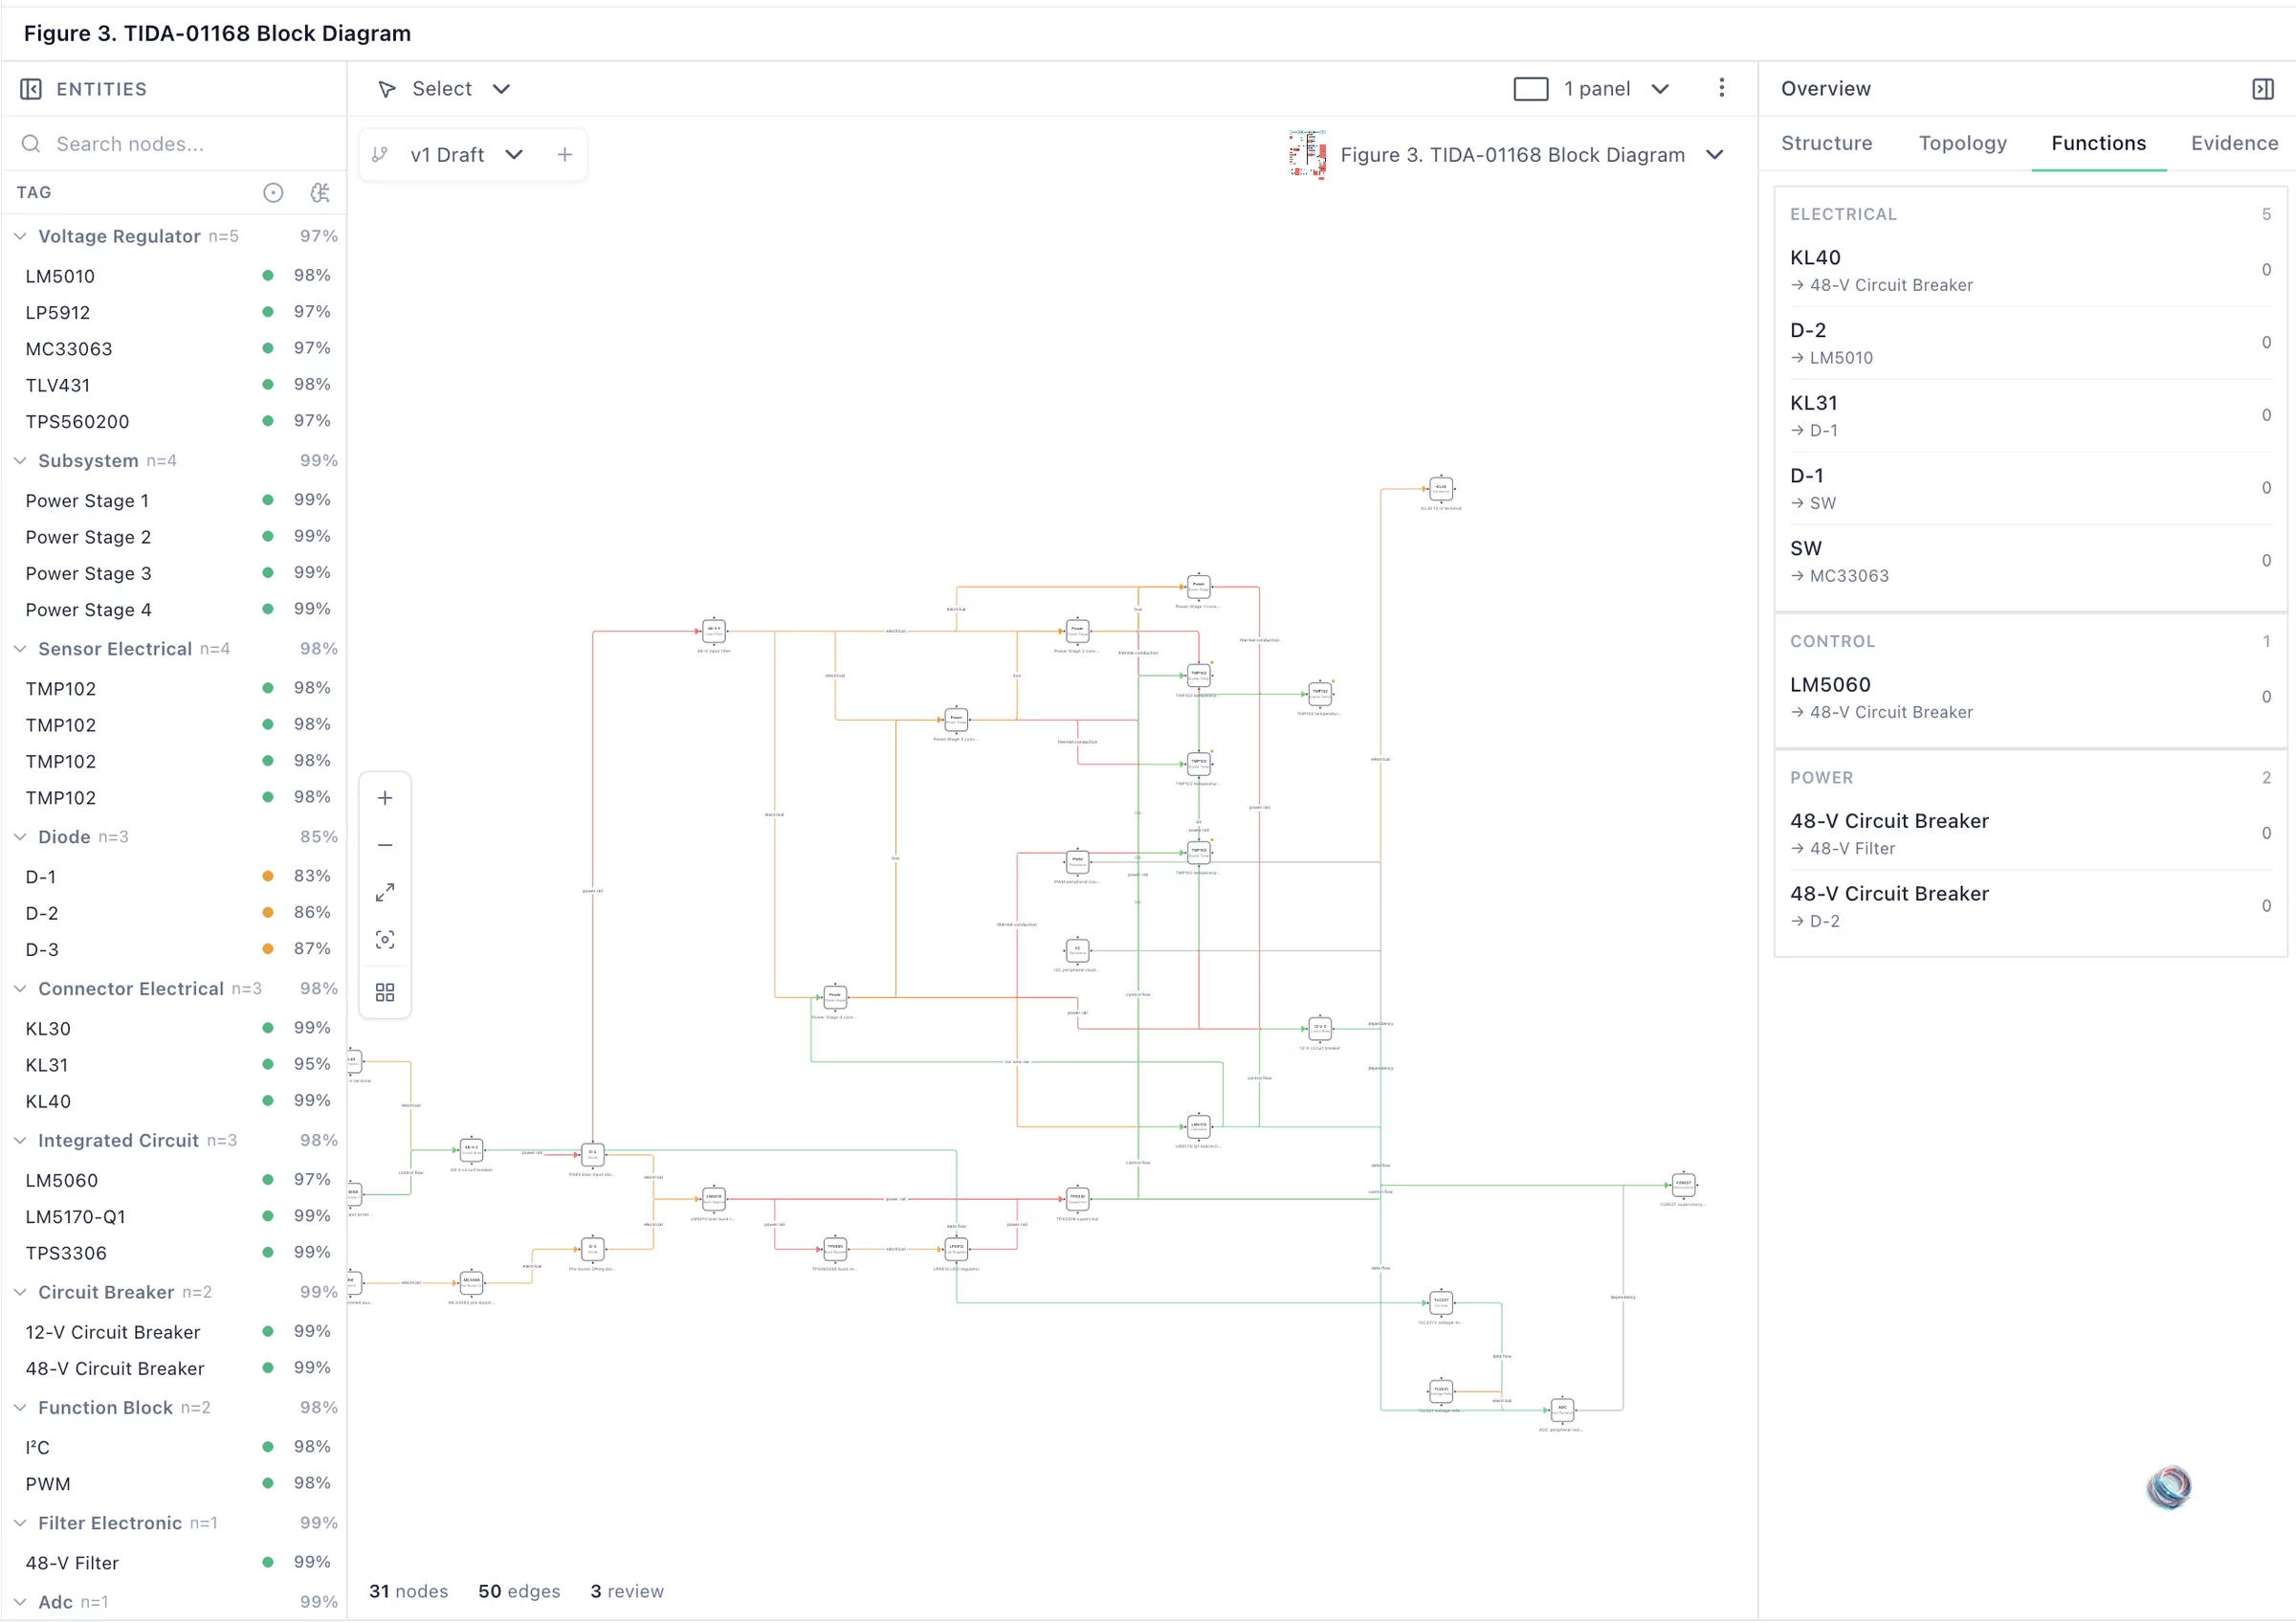Click the focus selection icon
The width and height of the screenshot is (2296, 1623).
coord(385,940)
